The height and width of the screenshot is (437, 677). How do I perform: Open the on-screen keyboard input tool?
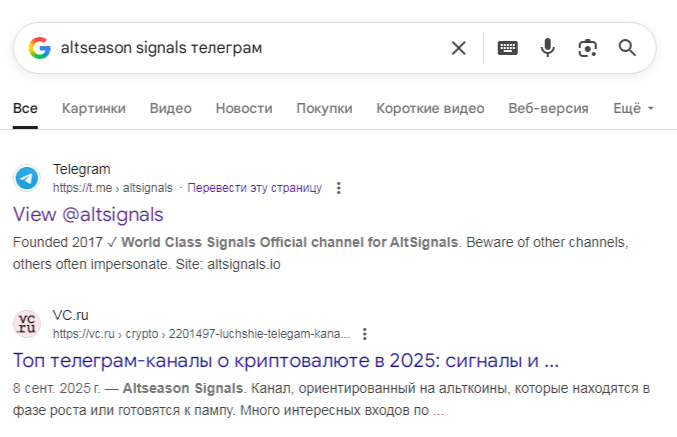point(508,48)
